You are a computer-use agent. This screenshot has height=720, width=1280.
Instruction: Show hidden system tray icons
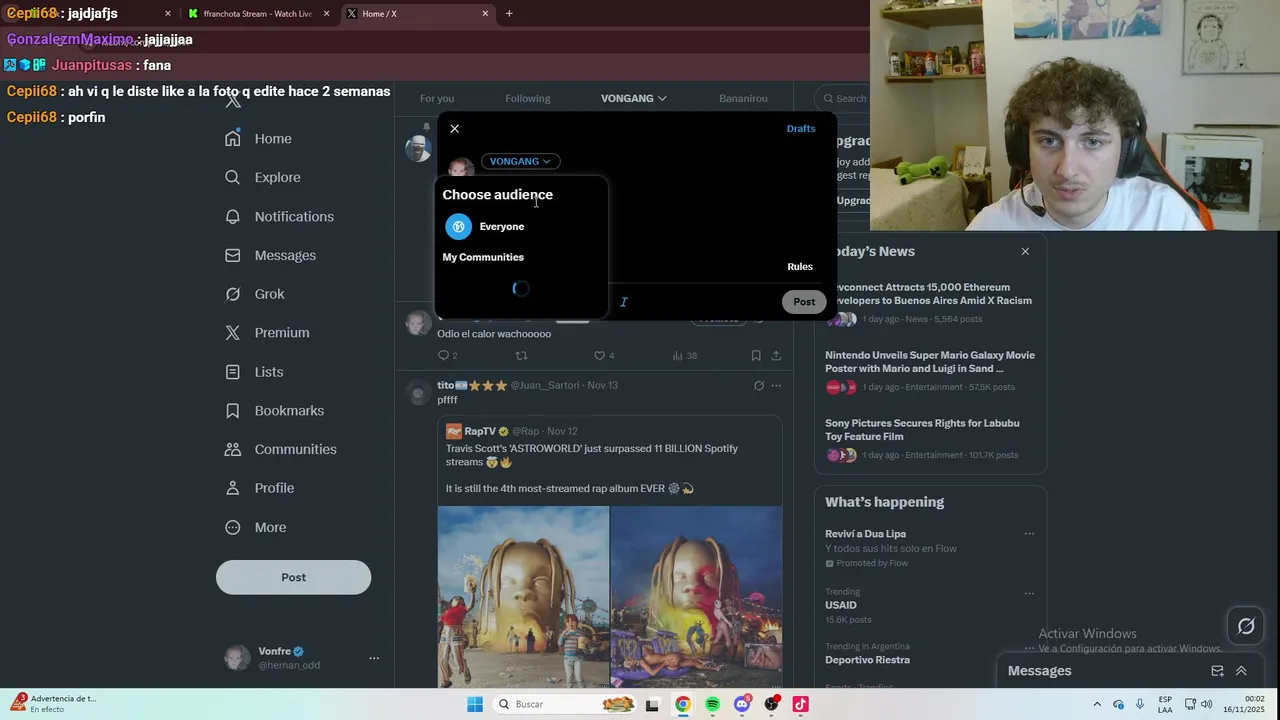(1097, 704)
